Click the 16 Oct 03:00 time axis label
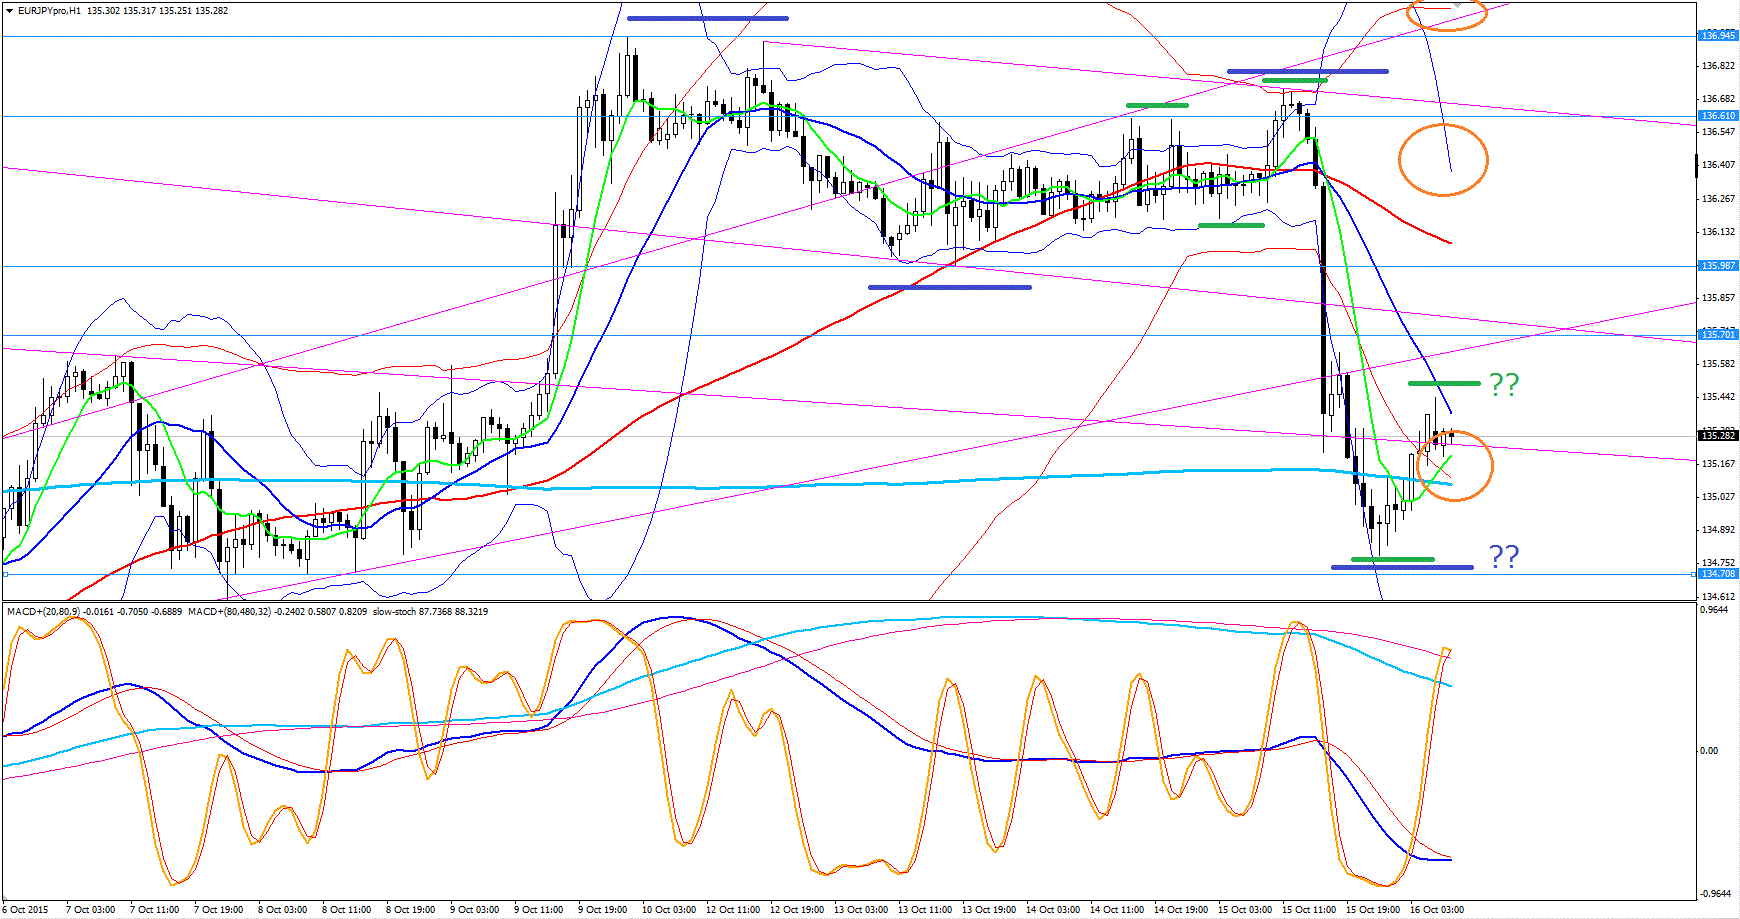 coord(1436,910)
